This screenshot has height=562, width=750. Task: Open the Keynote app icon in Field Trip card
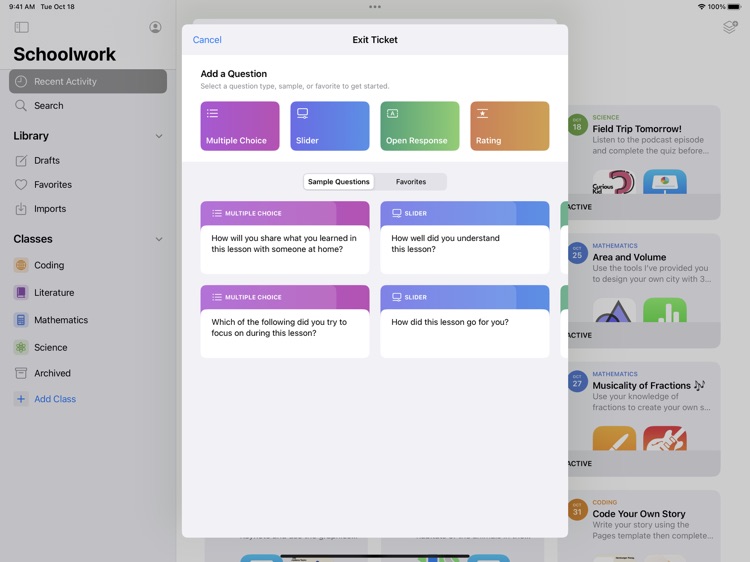point(665,182)
